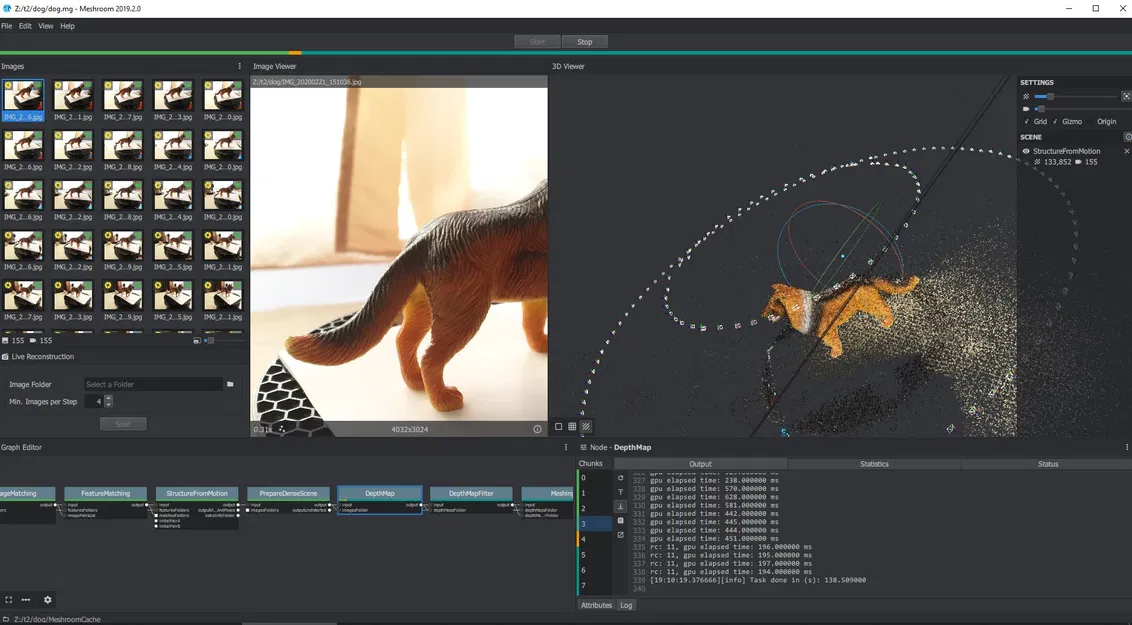The image size is (1132, 625).
Task: Adjust the point size slider
Action: click(x=1076, y=96)
